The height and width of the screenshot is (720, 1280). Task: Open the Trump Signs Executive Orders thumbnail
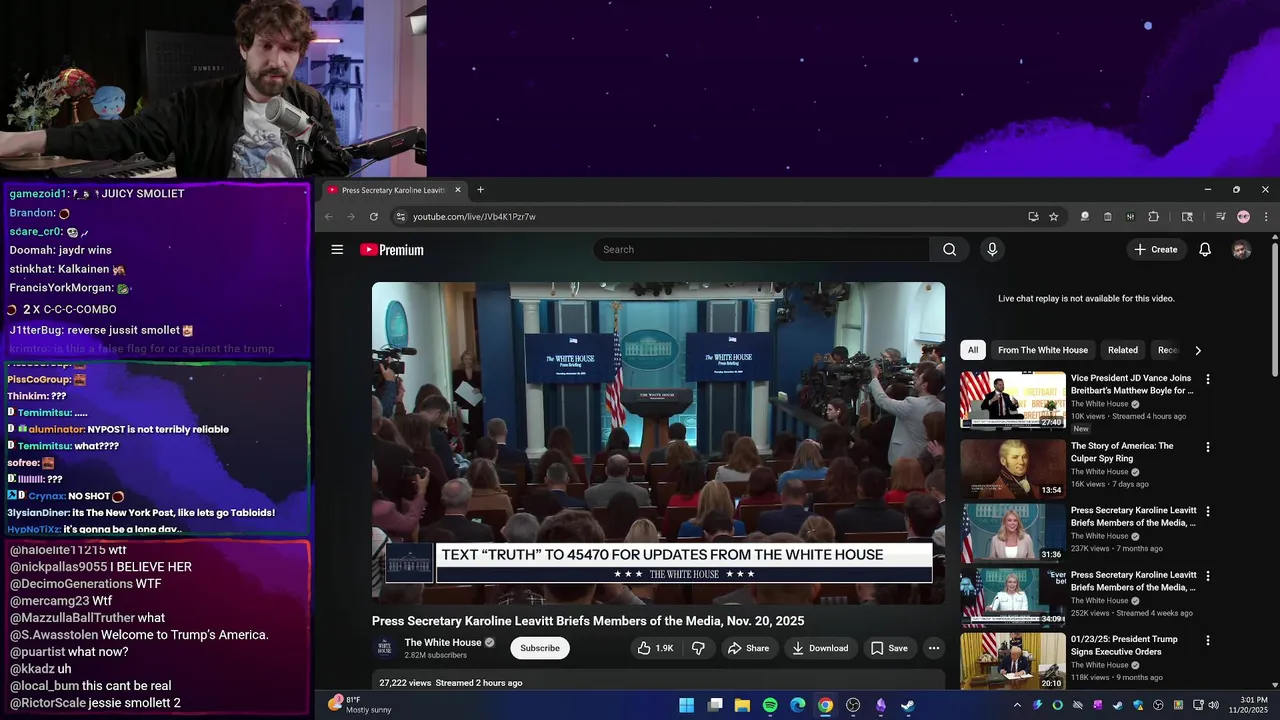1013,660
